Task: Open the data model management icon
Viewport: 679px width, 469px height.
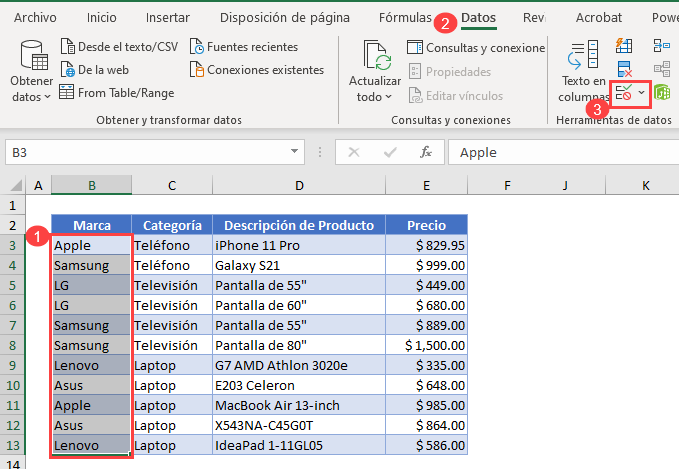Action: (662, 92)
